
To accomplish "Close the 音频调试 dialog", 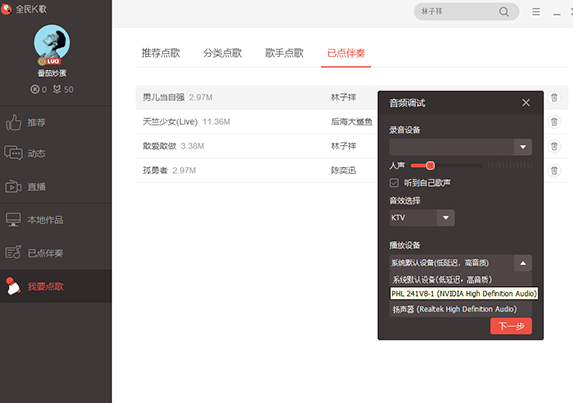I will pyautogui.click(x=526, y=103).
